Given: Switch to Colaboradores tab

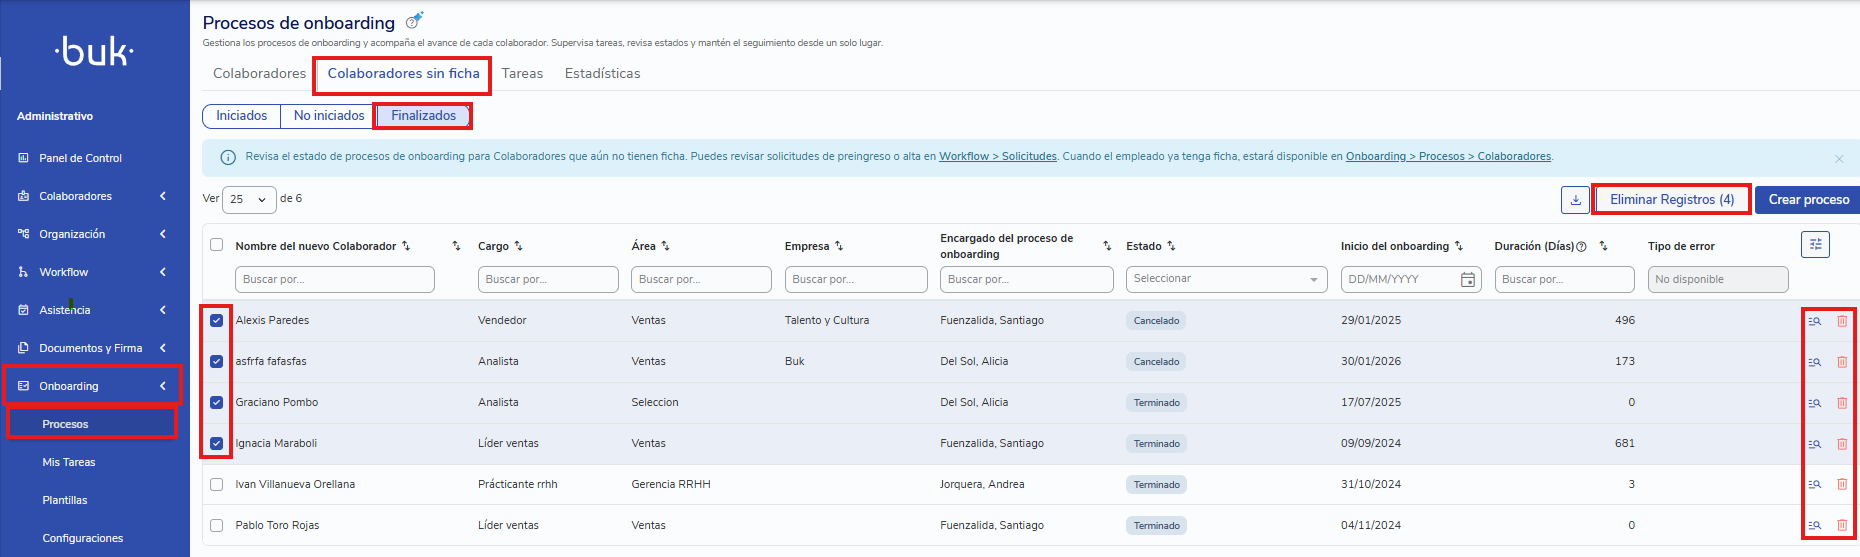Looking at the screenshot, I should [x=259, y=74].
